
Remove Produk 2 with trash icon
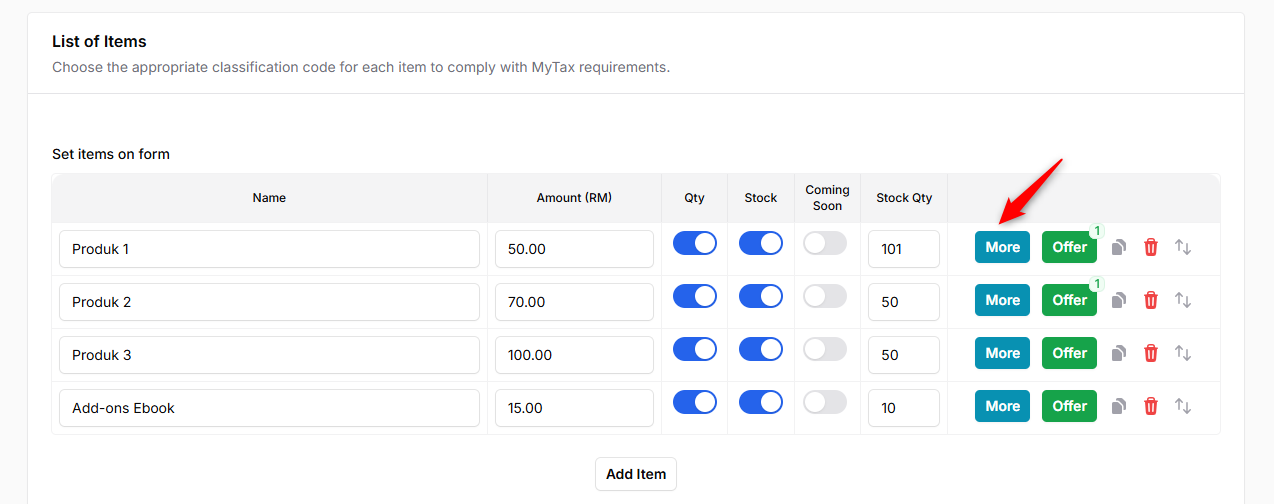pyautogui.click(x=1151, y=300)
